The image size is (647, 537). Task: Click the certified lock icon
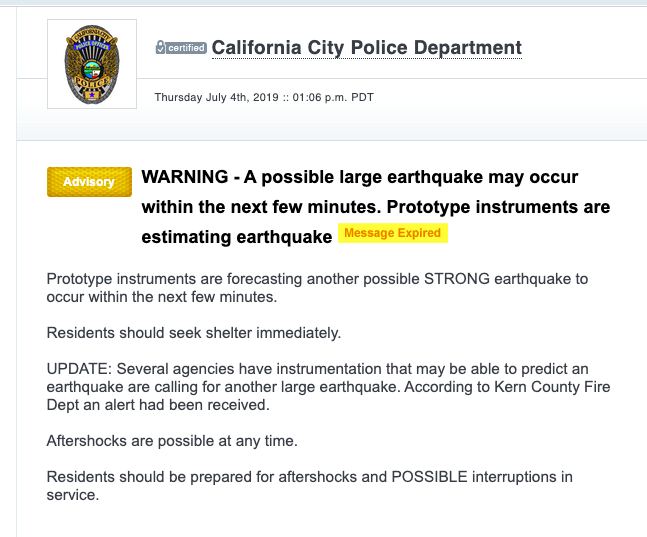160,48
